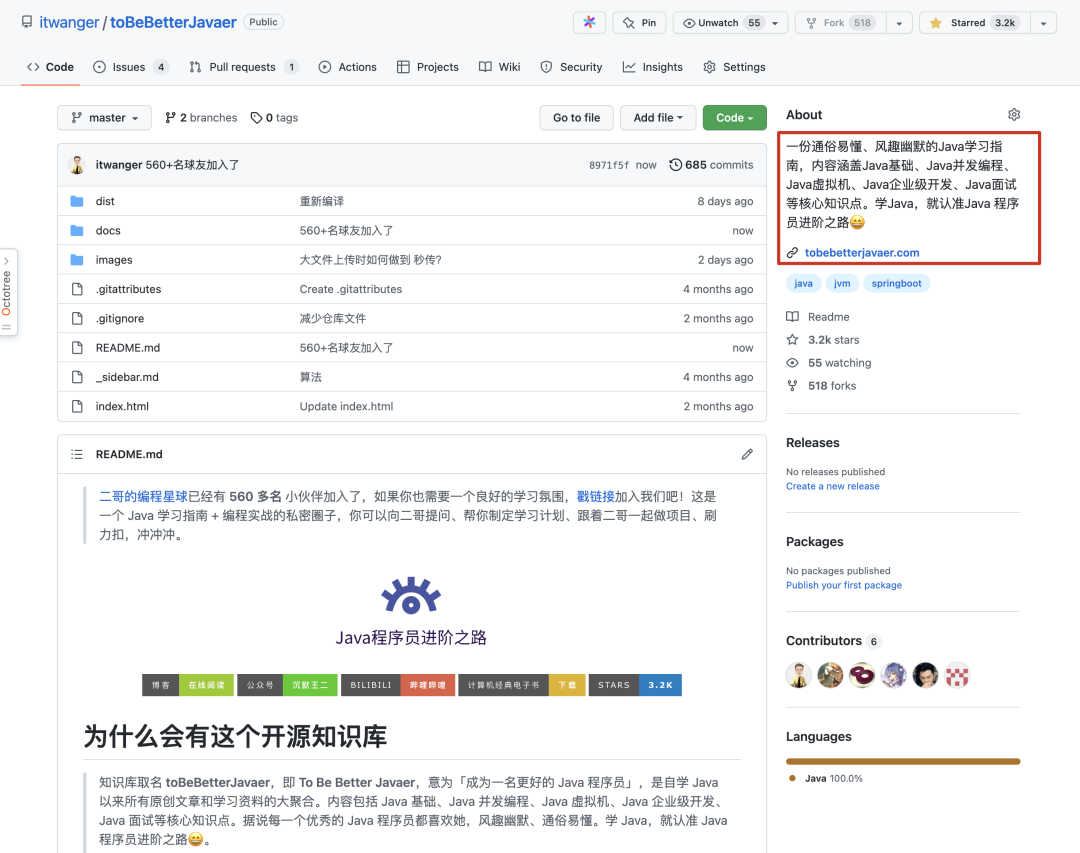Click commit hash 8971f5f
This screenshot has width=1080, height=853.
click(609, 165)
